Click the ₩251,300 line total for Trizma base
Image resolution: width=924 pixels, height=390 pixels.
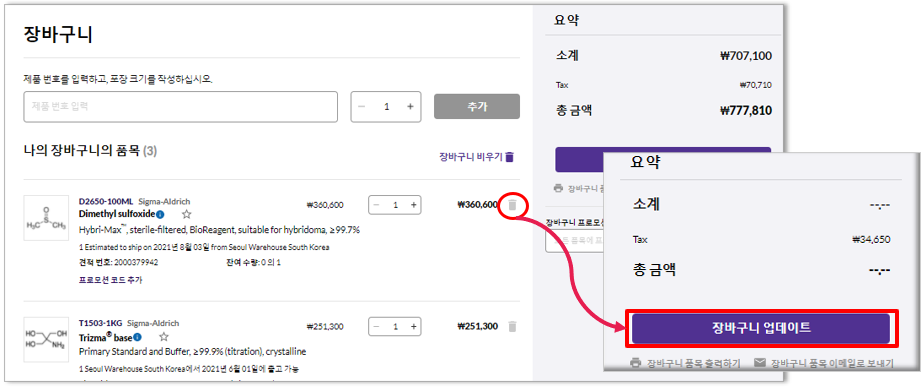(477, 326)
